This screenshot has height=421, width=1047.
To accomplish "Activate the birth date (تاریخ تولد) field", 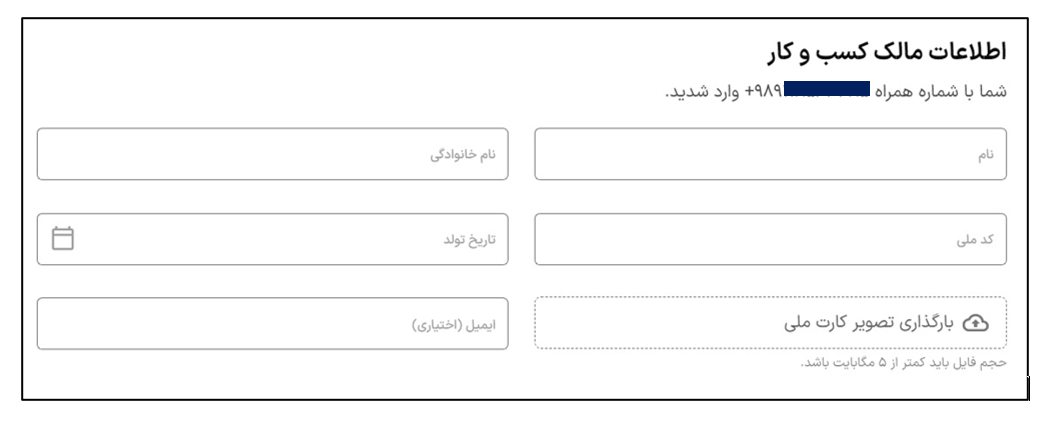I will point(272,239).
